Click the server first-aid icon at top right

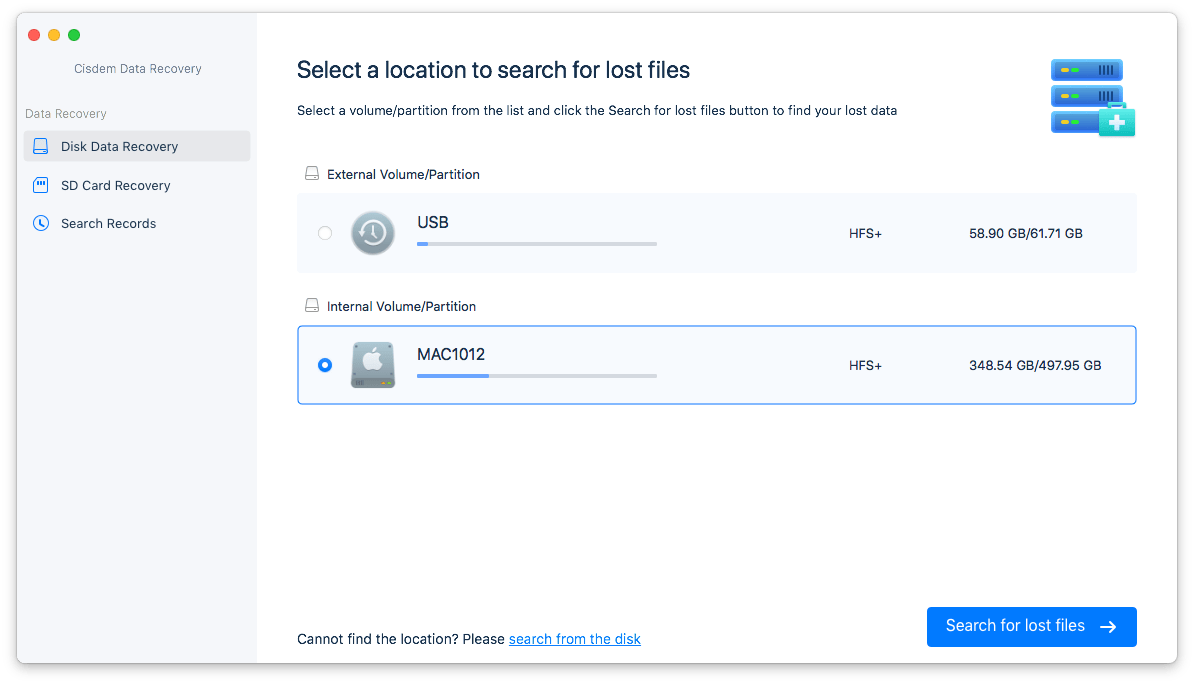pos(1092,97)
